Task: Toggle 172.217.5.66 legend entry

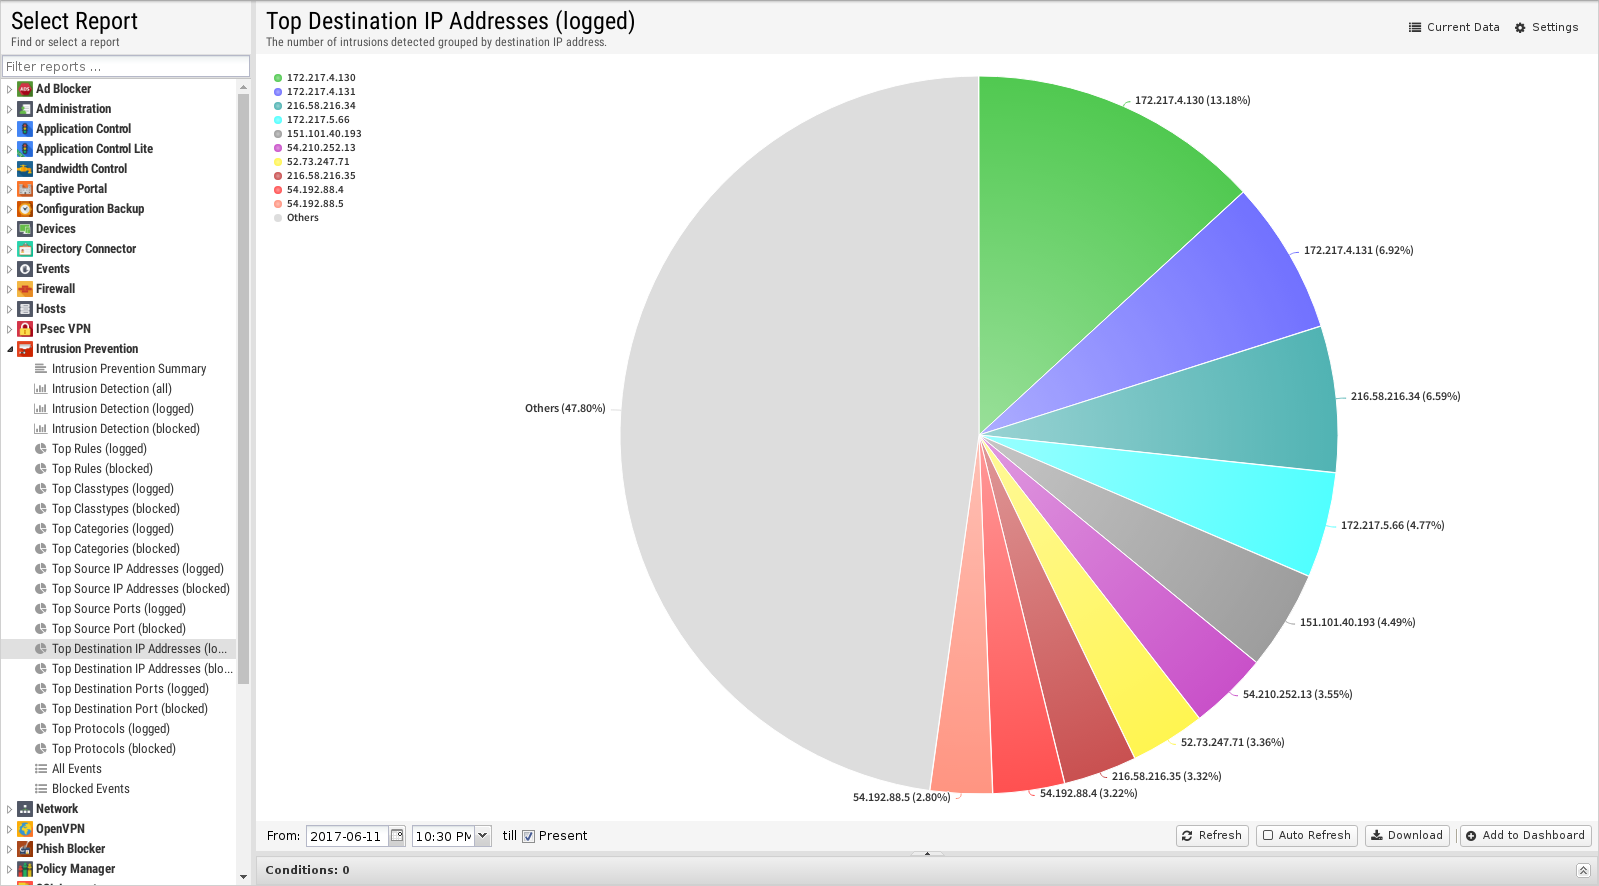Action: coord(312,120)
